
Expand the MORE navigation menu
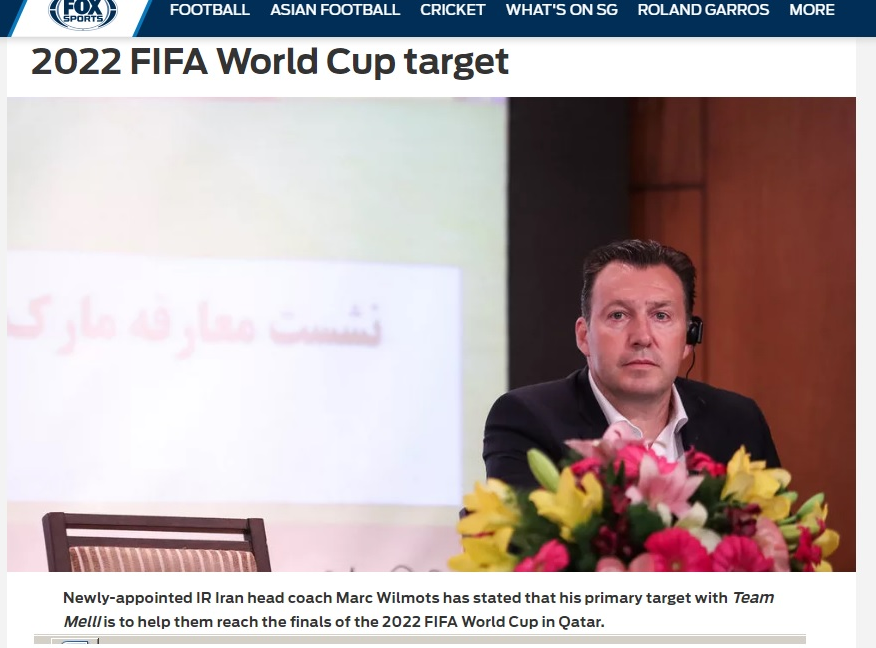(x=812, y=10)
